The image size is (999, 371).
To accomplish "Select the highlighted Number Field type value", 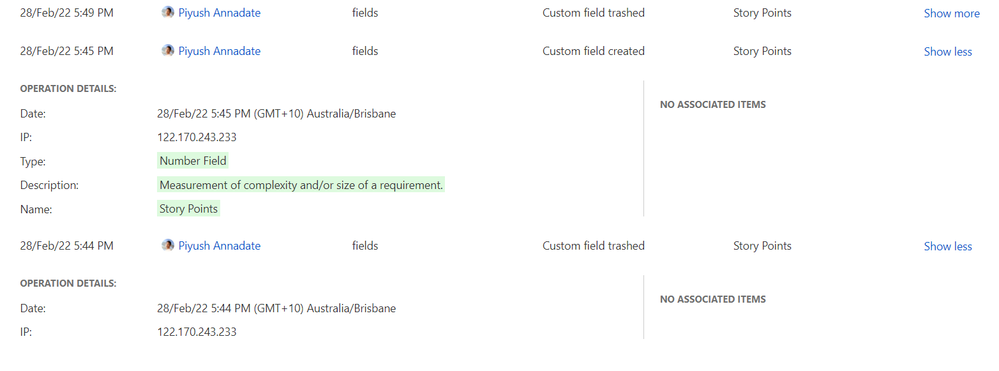I will (x=193, y=161).
